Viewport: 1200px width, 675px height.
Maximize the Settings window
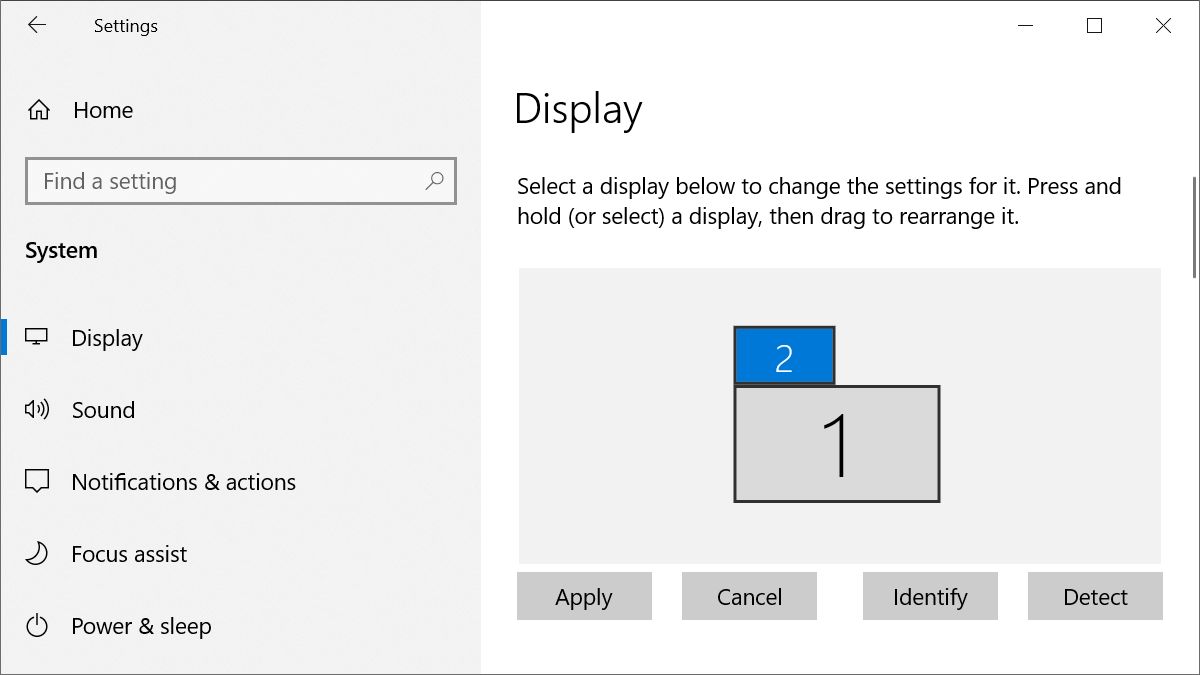click(x=1094, y=26)
